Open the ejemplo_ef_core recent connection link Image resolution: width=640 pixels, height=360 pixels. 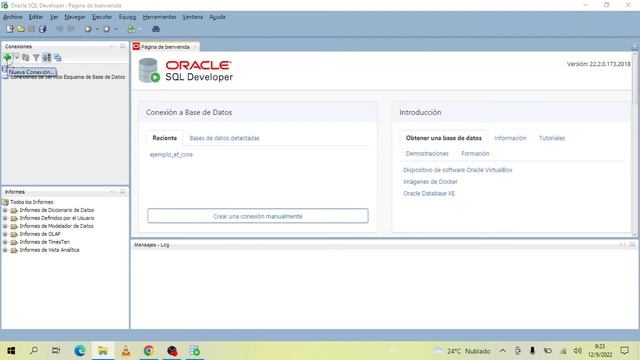[x=171, y=155]
